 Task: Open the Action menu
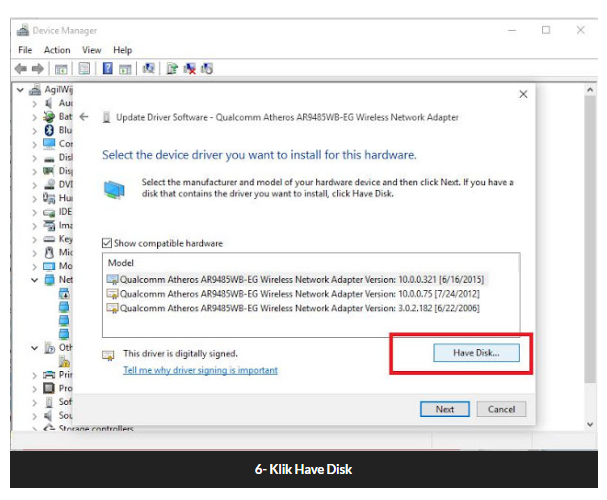coord(57,50)
